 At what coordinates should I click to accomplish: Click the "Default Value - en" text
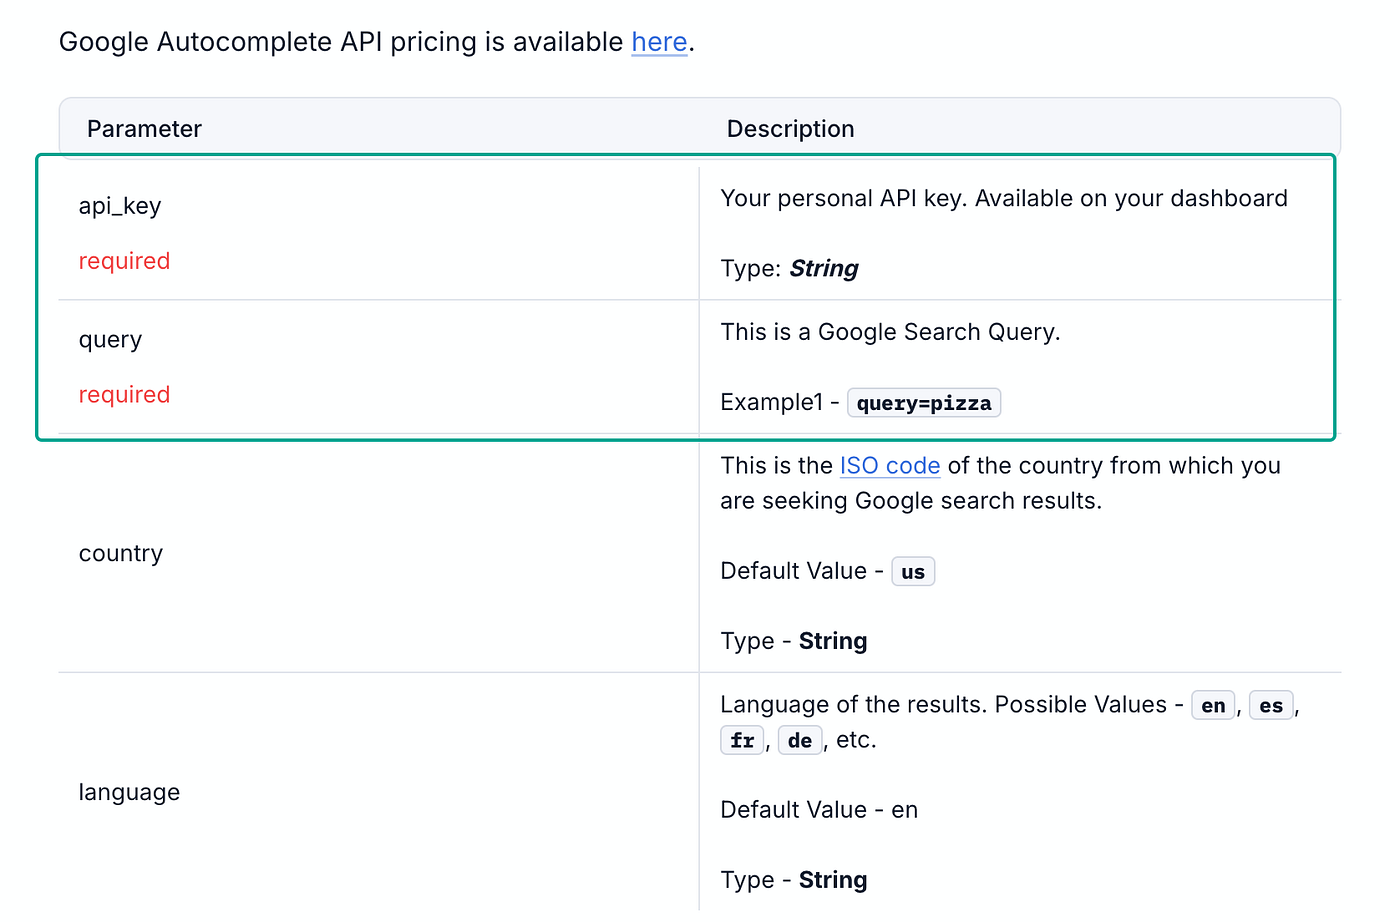(x=818, y=810)
